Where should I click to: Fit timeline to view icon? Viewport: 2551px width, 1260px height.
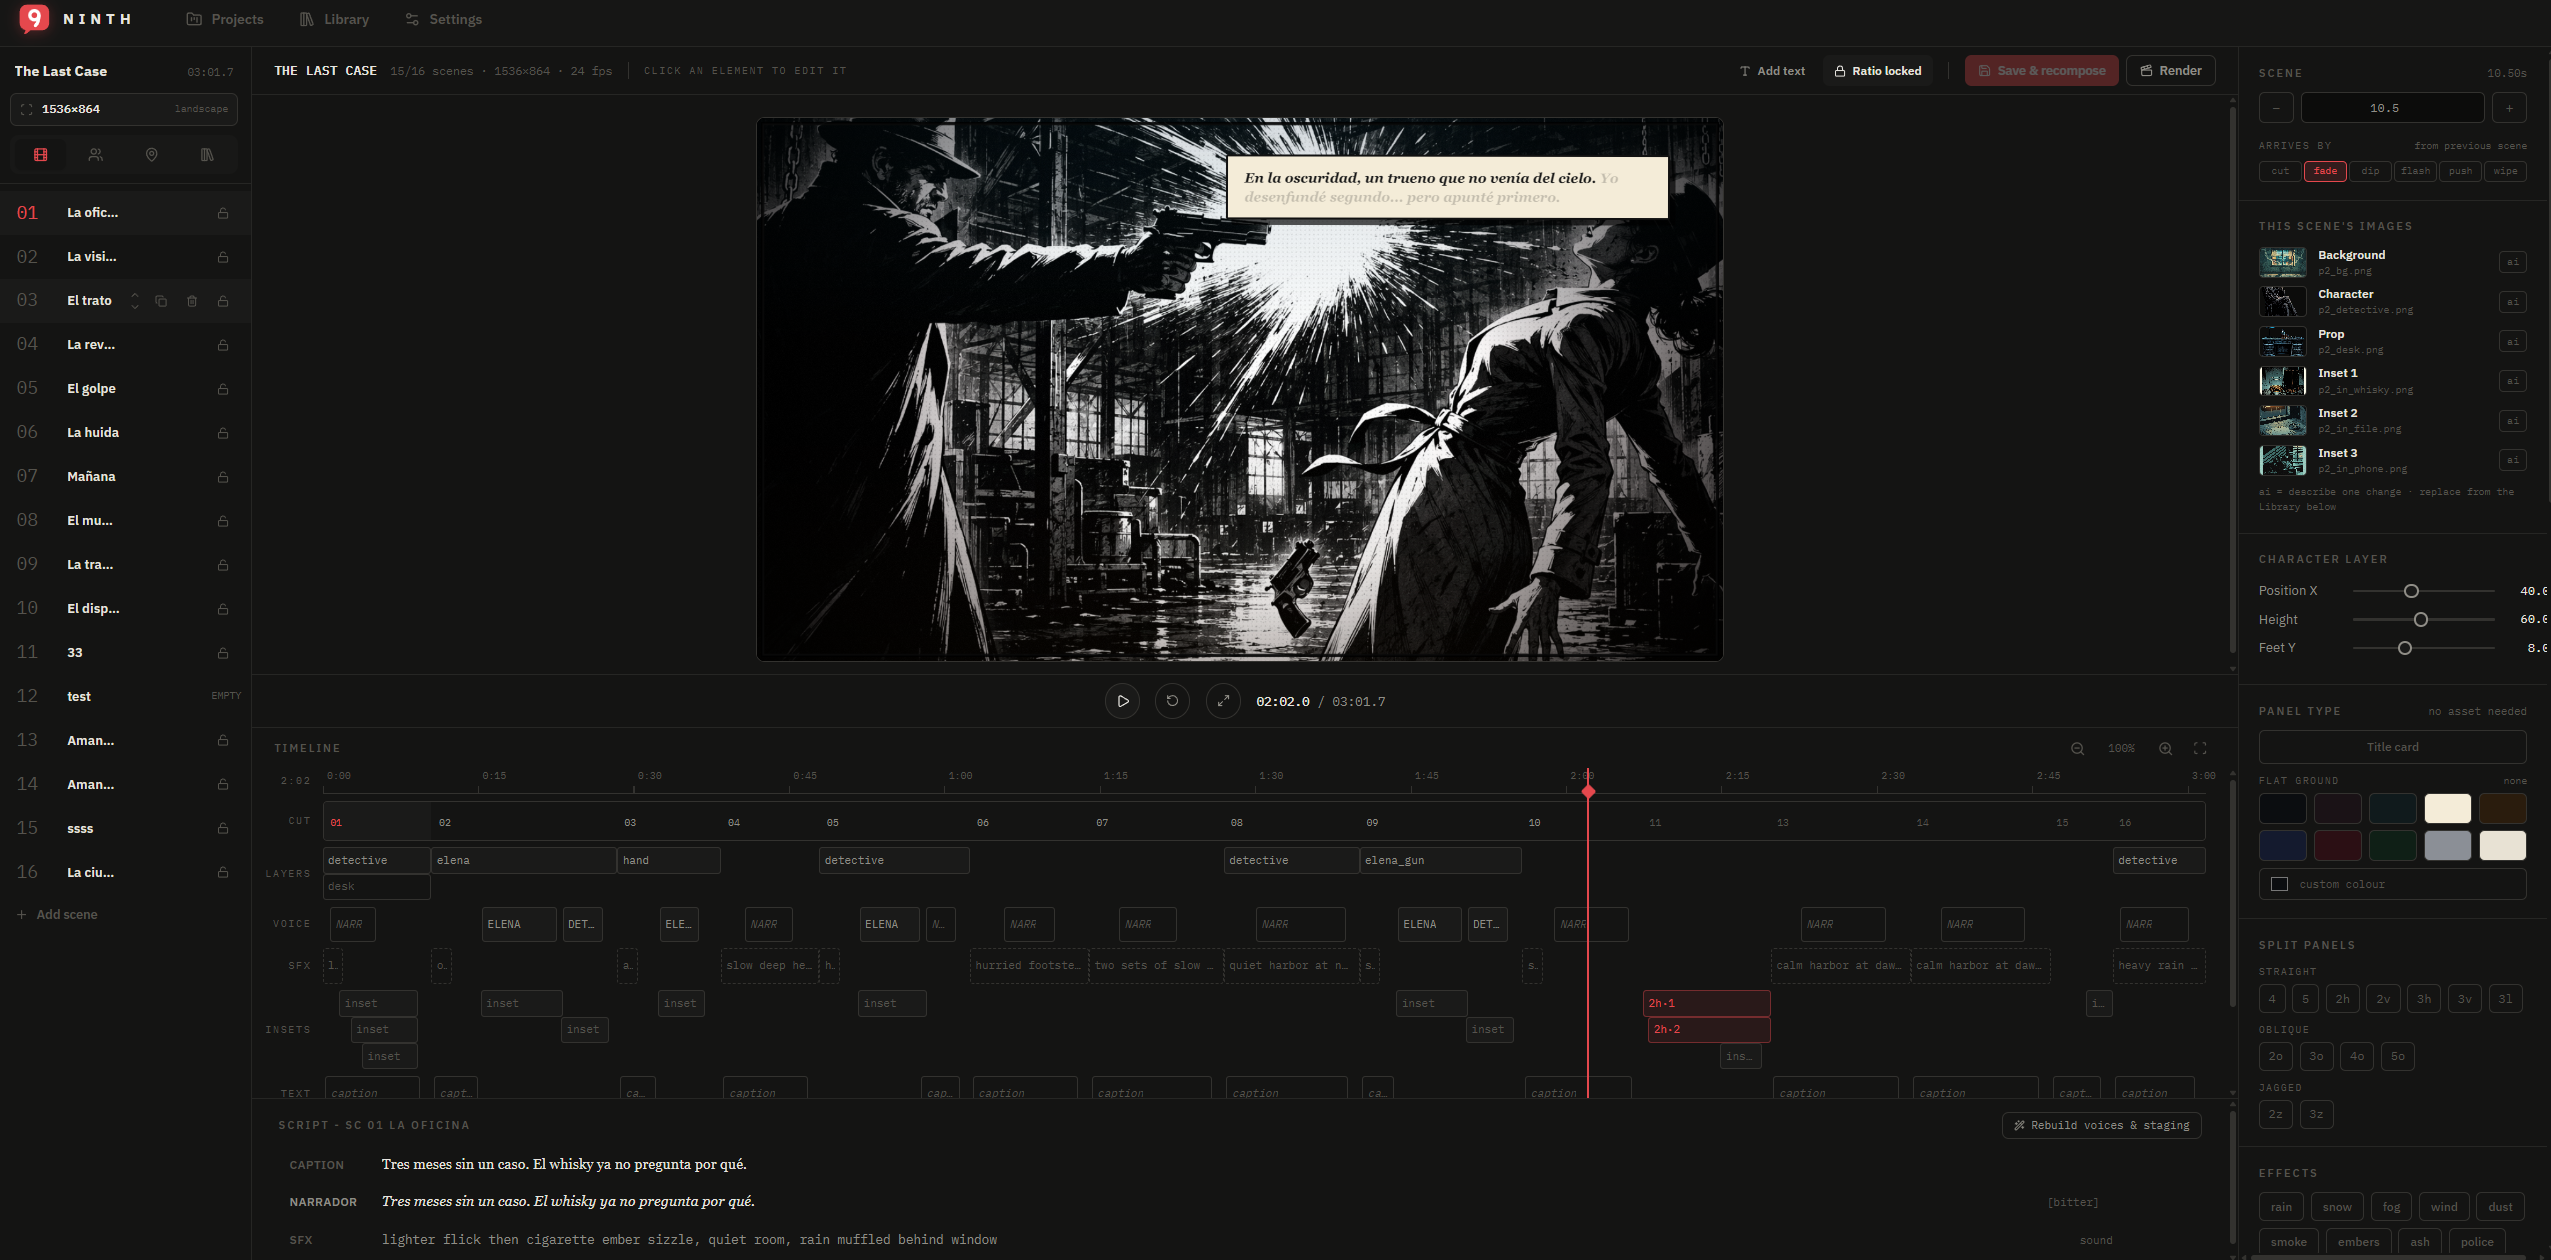(2200, 749)
